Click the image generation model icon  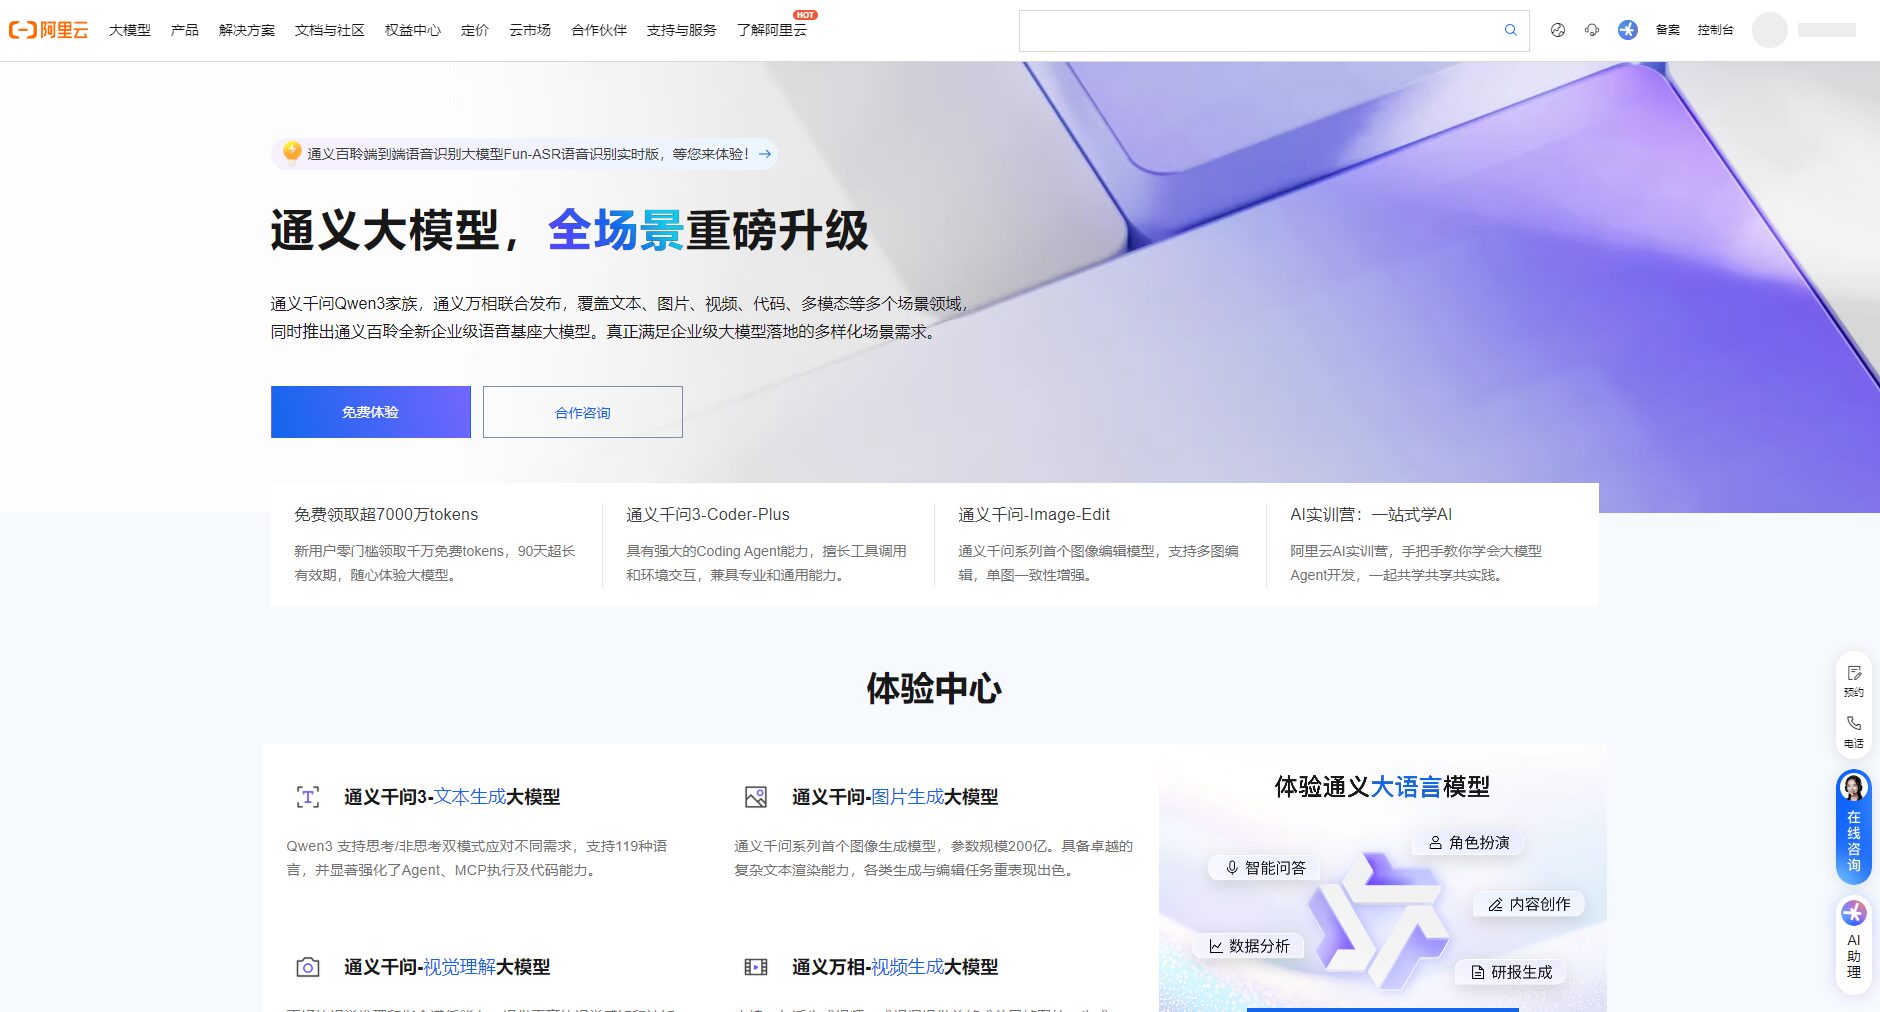coord(756,797)
